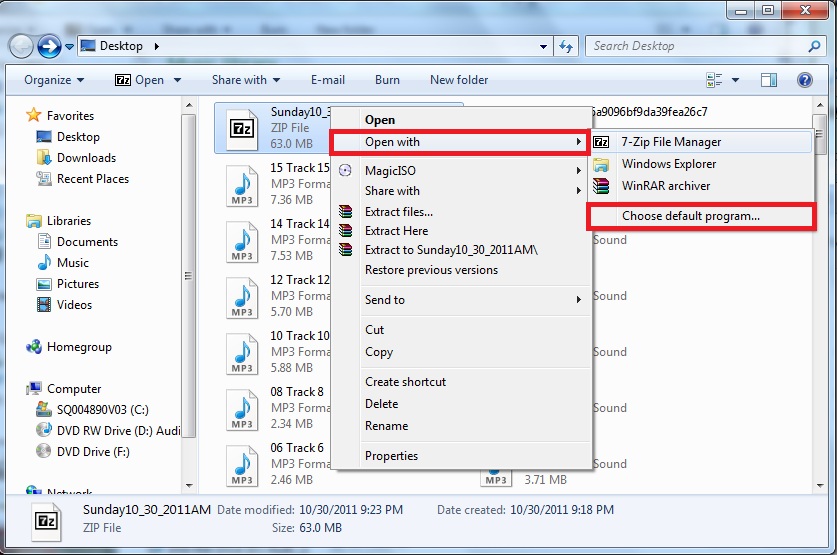
Task: Click the WinRAR archiver icon in submenu
Action: [601, 186]
